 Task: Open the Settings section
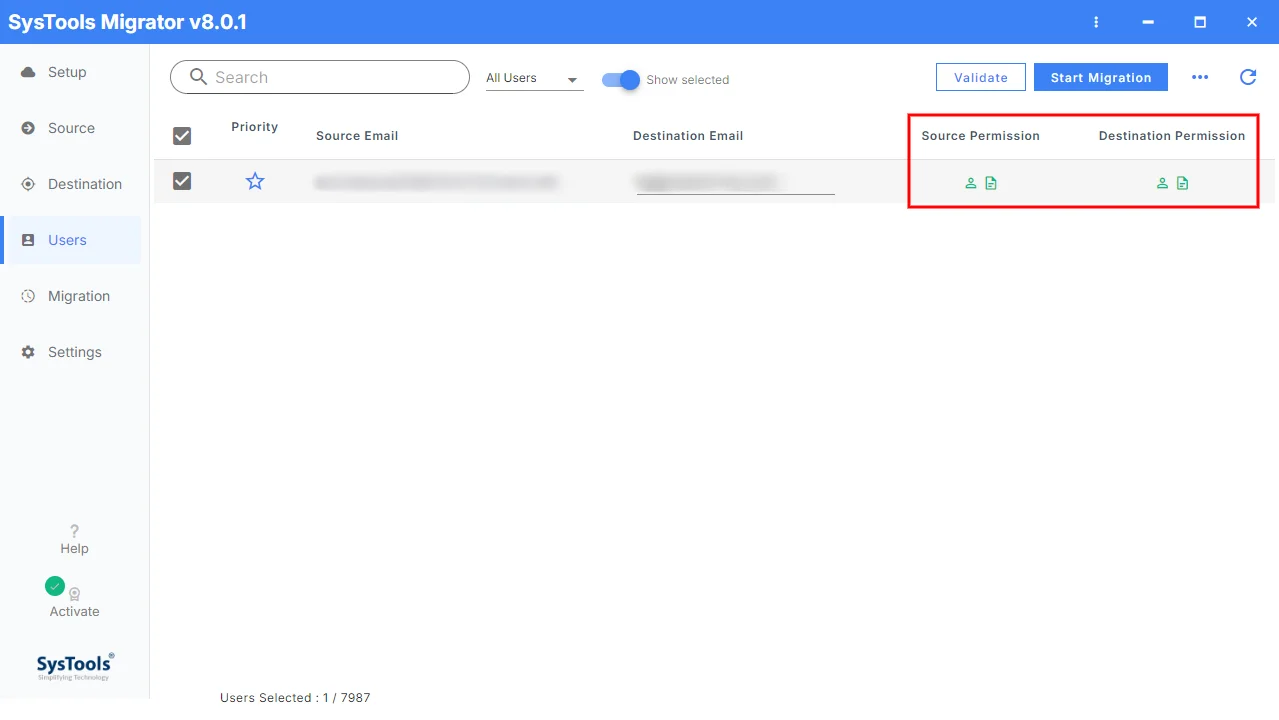tap(70, 352)
